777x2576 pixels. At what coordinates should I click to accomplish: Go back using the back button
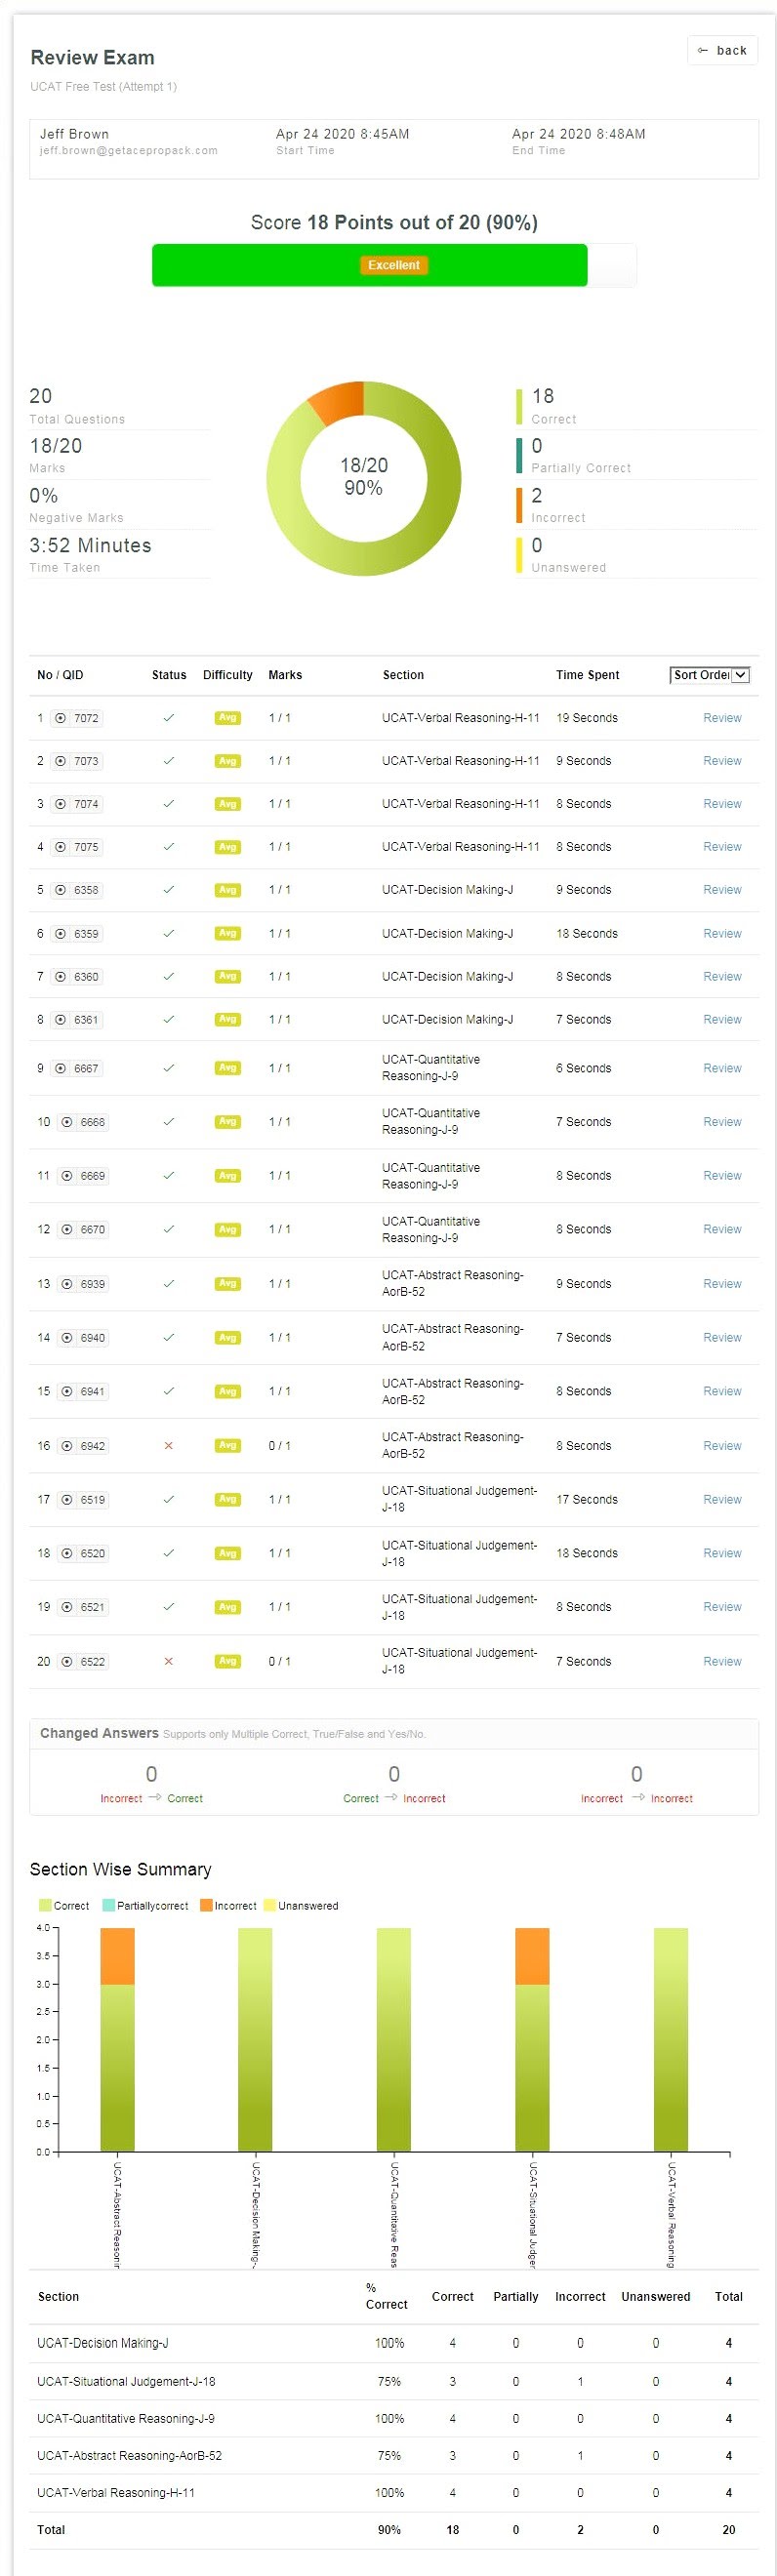pos(722,50)
